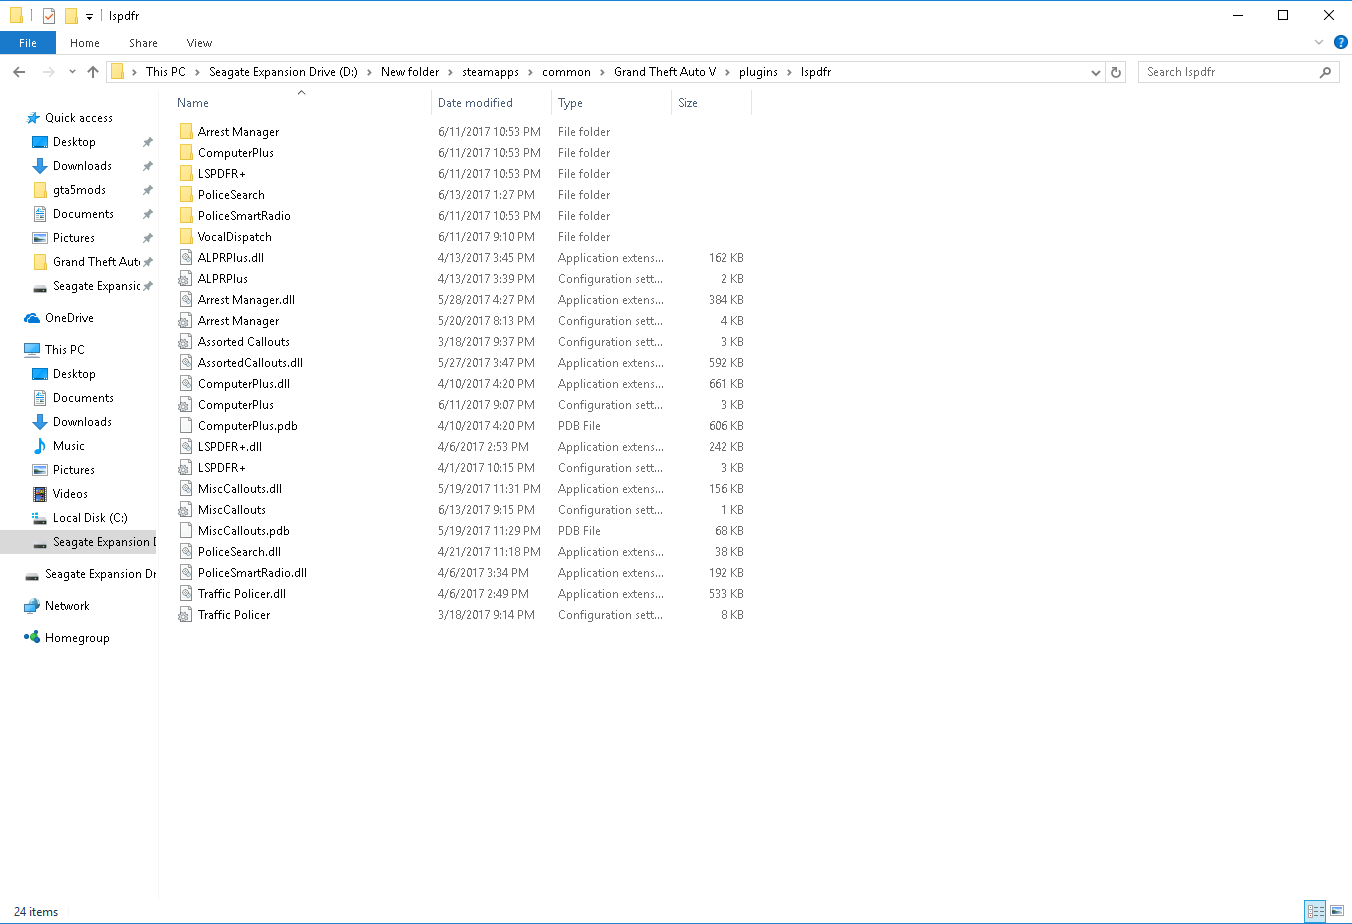Navigate to steamapps in the breadcrumb
This screenshot has width=1352, height=924.
(490, 72)
